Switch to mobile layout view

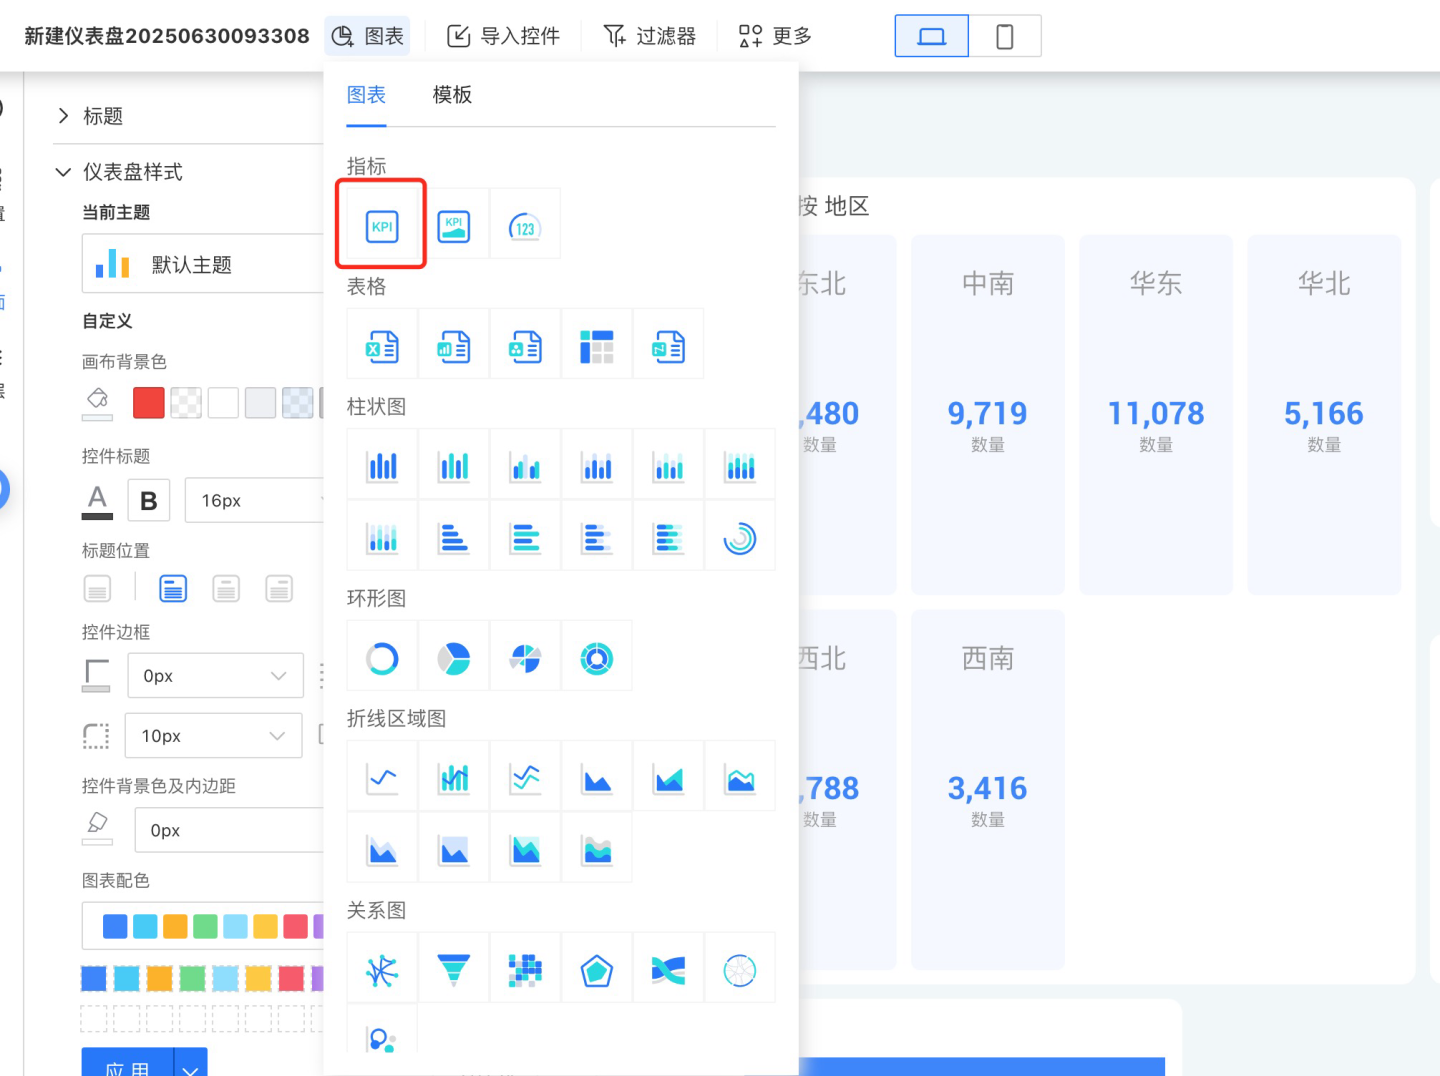(1005, 37)
